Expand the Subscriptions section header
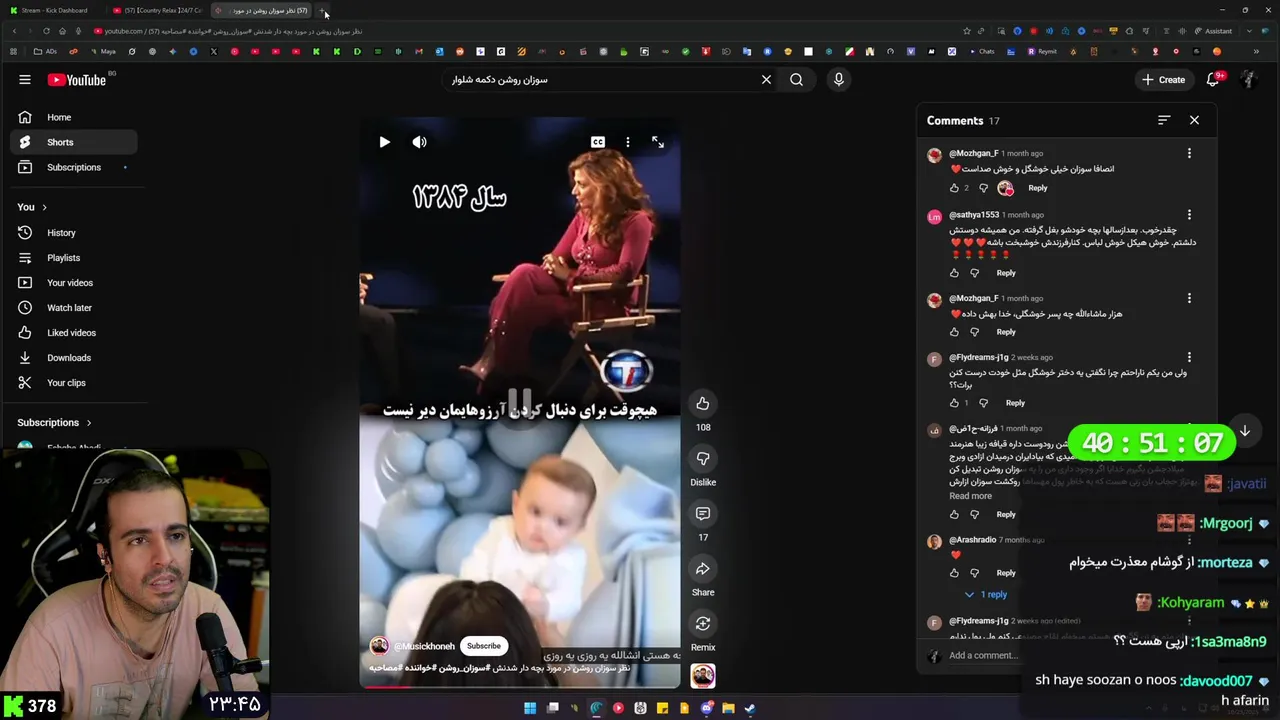This screenshot has height=720, width=1280. click(x=54, y=423)
